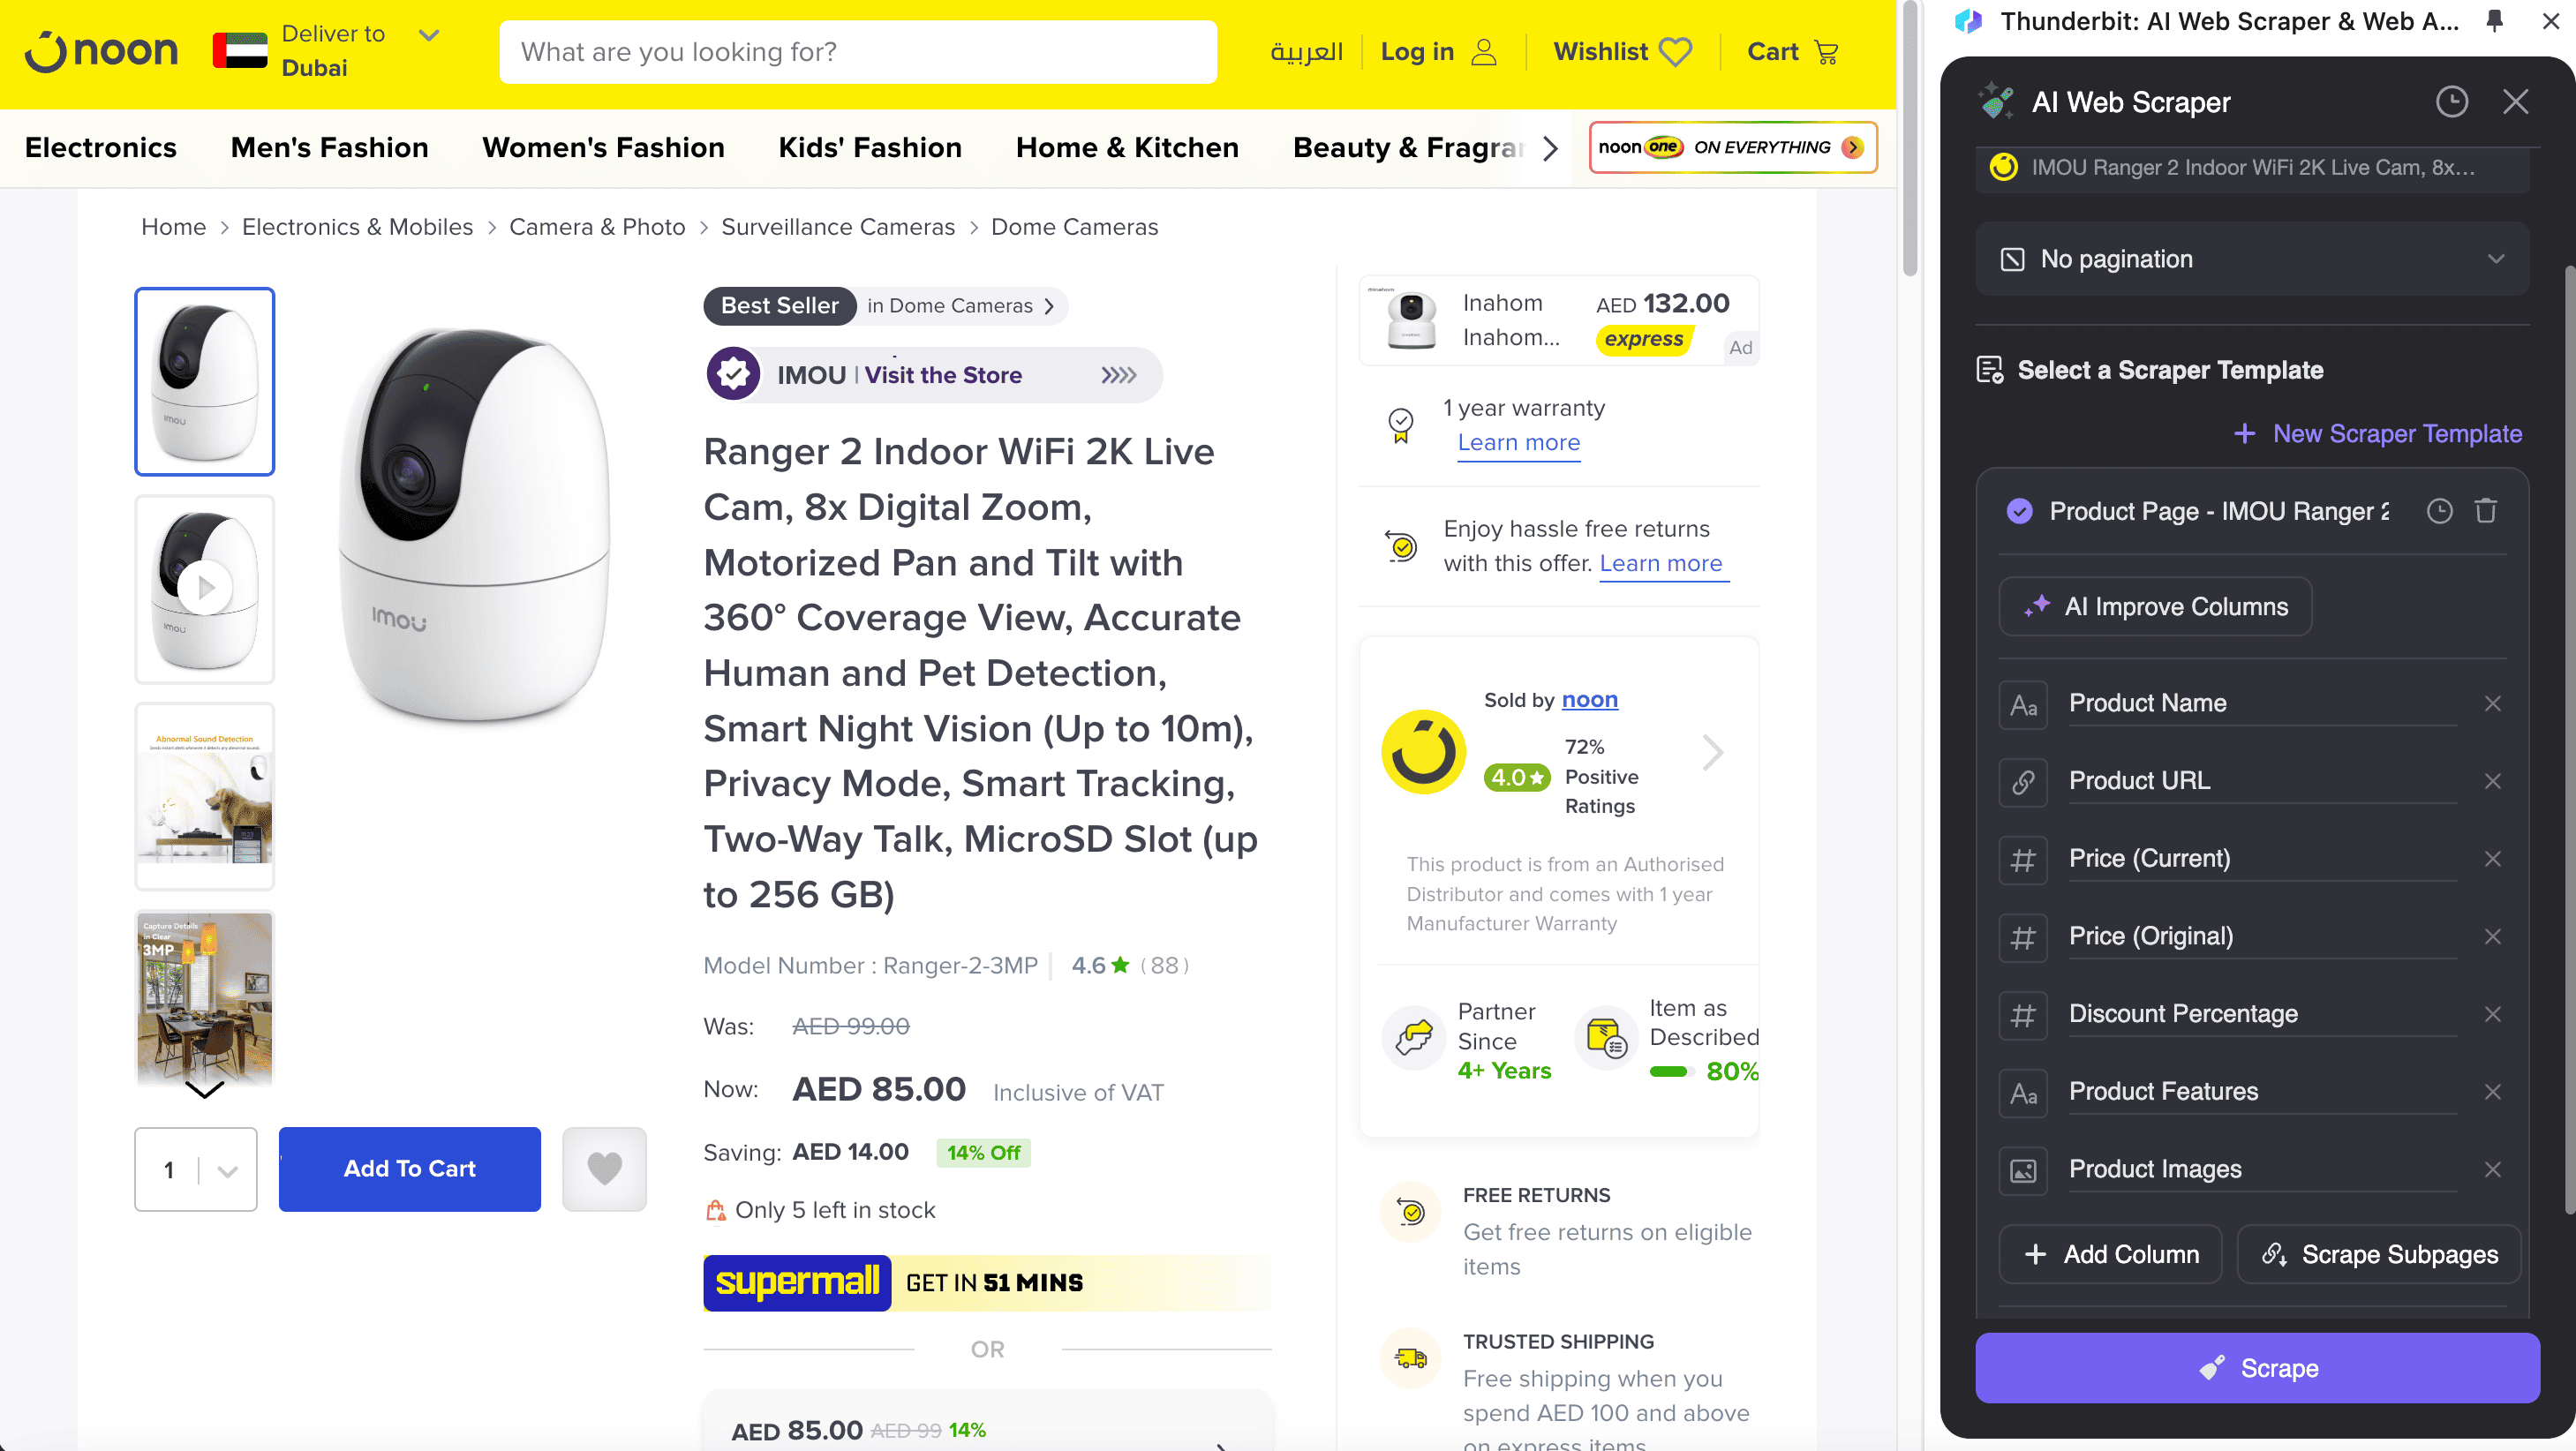The height and width of the screenshot is (1451, 2576).
Task: Expand the quantity selector dropdown
Action: [227, 1170]
